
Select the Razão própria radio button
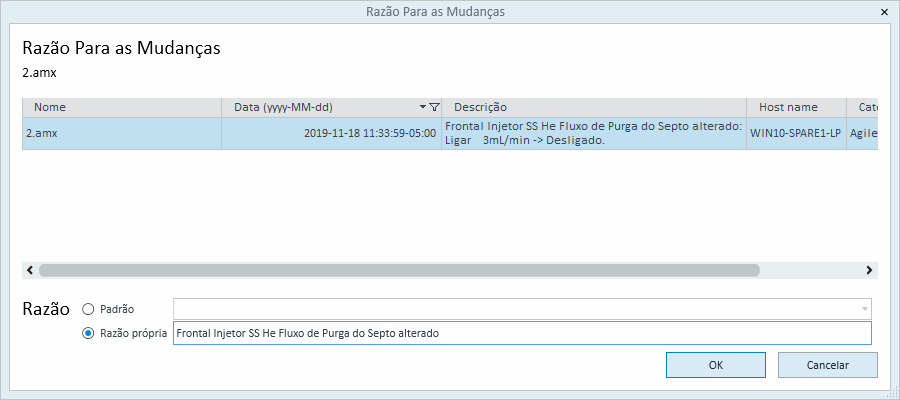[88, 333]
